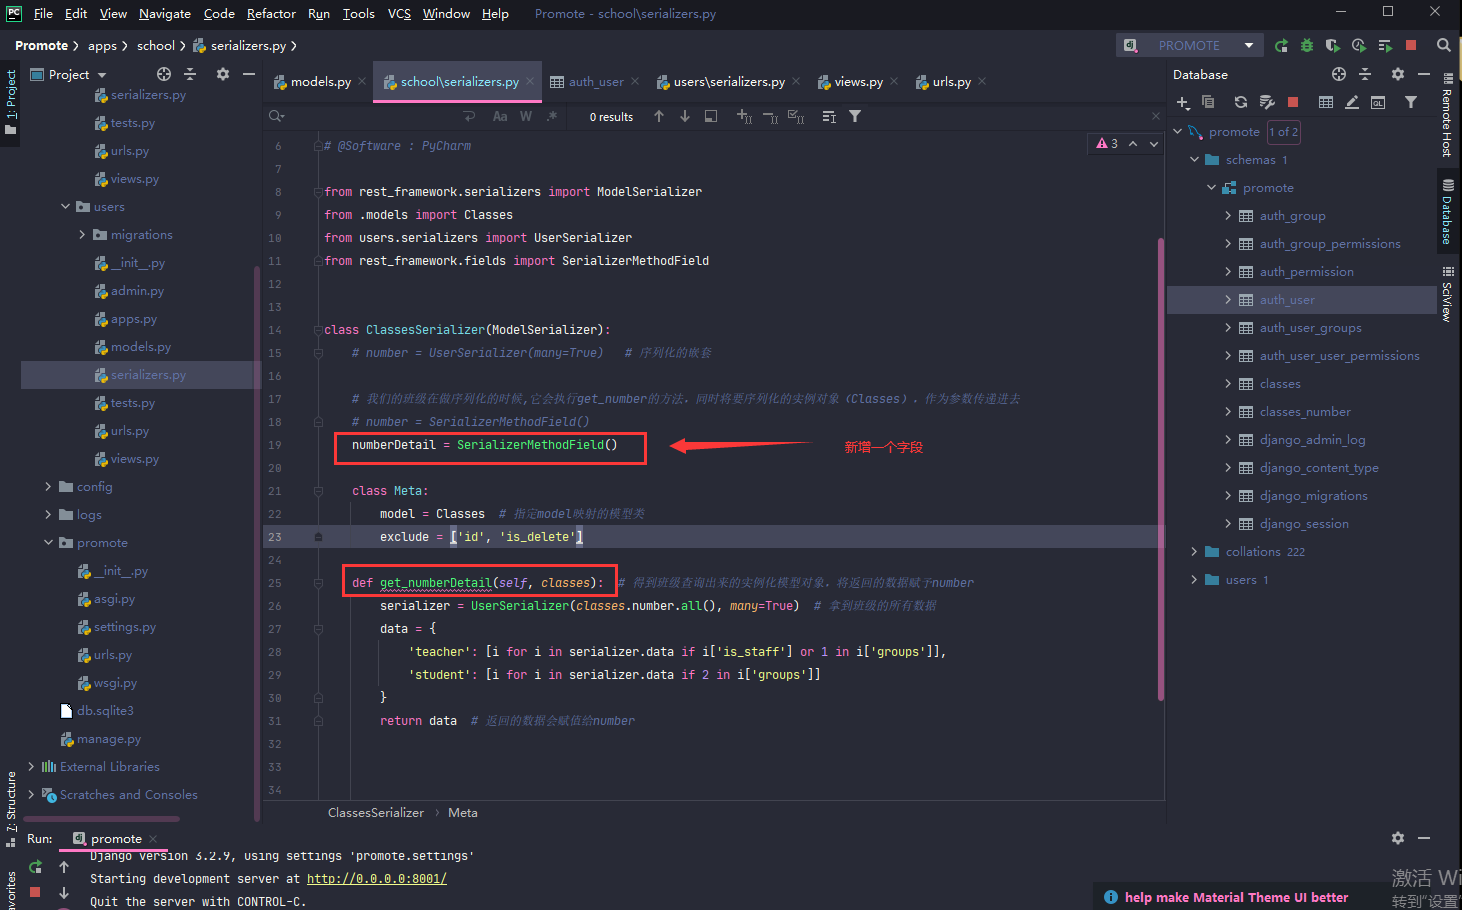The height and width of the screenshot is (910, 1462).
Task: Toggle the Structure tool window tab
Action: click(x=11, y=808)
